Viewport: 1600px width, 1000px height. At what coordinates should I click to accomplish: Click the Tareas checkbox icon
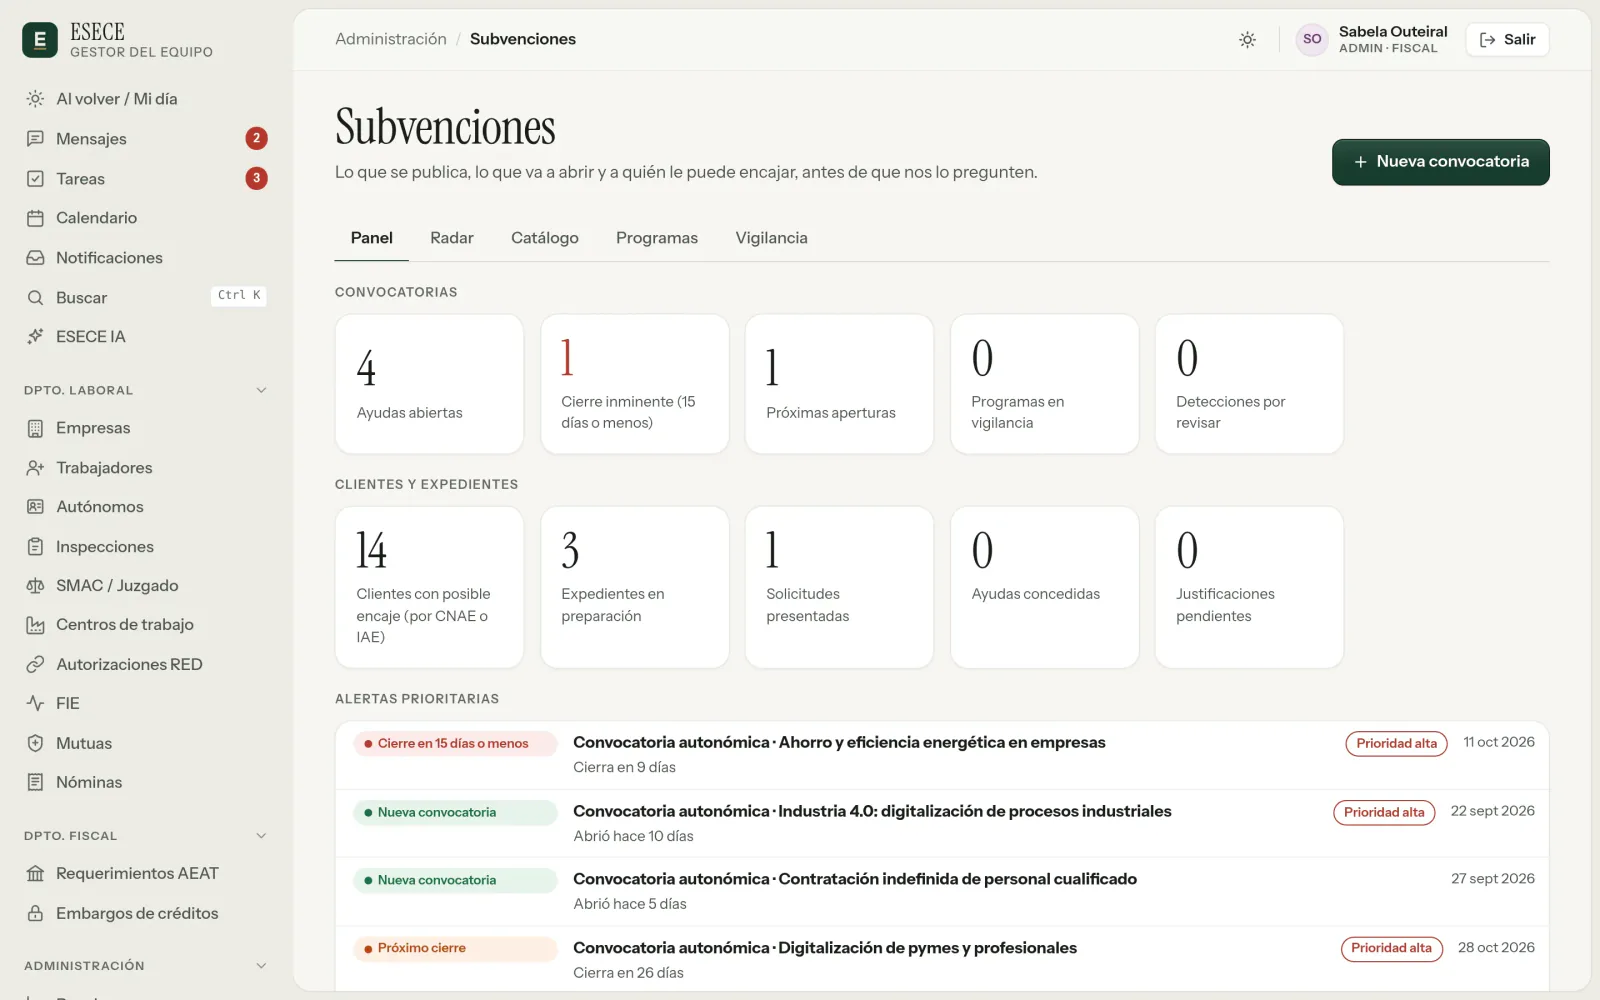click(x=35, y=179)
